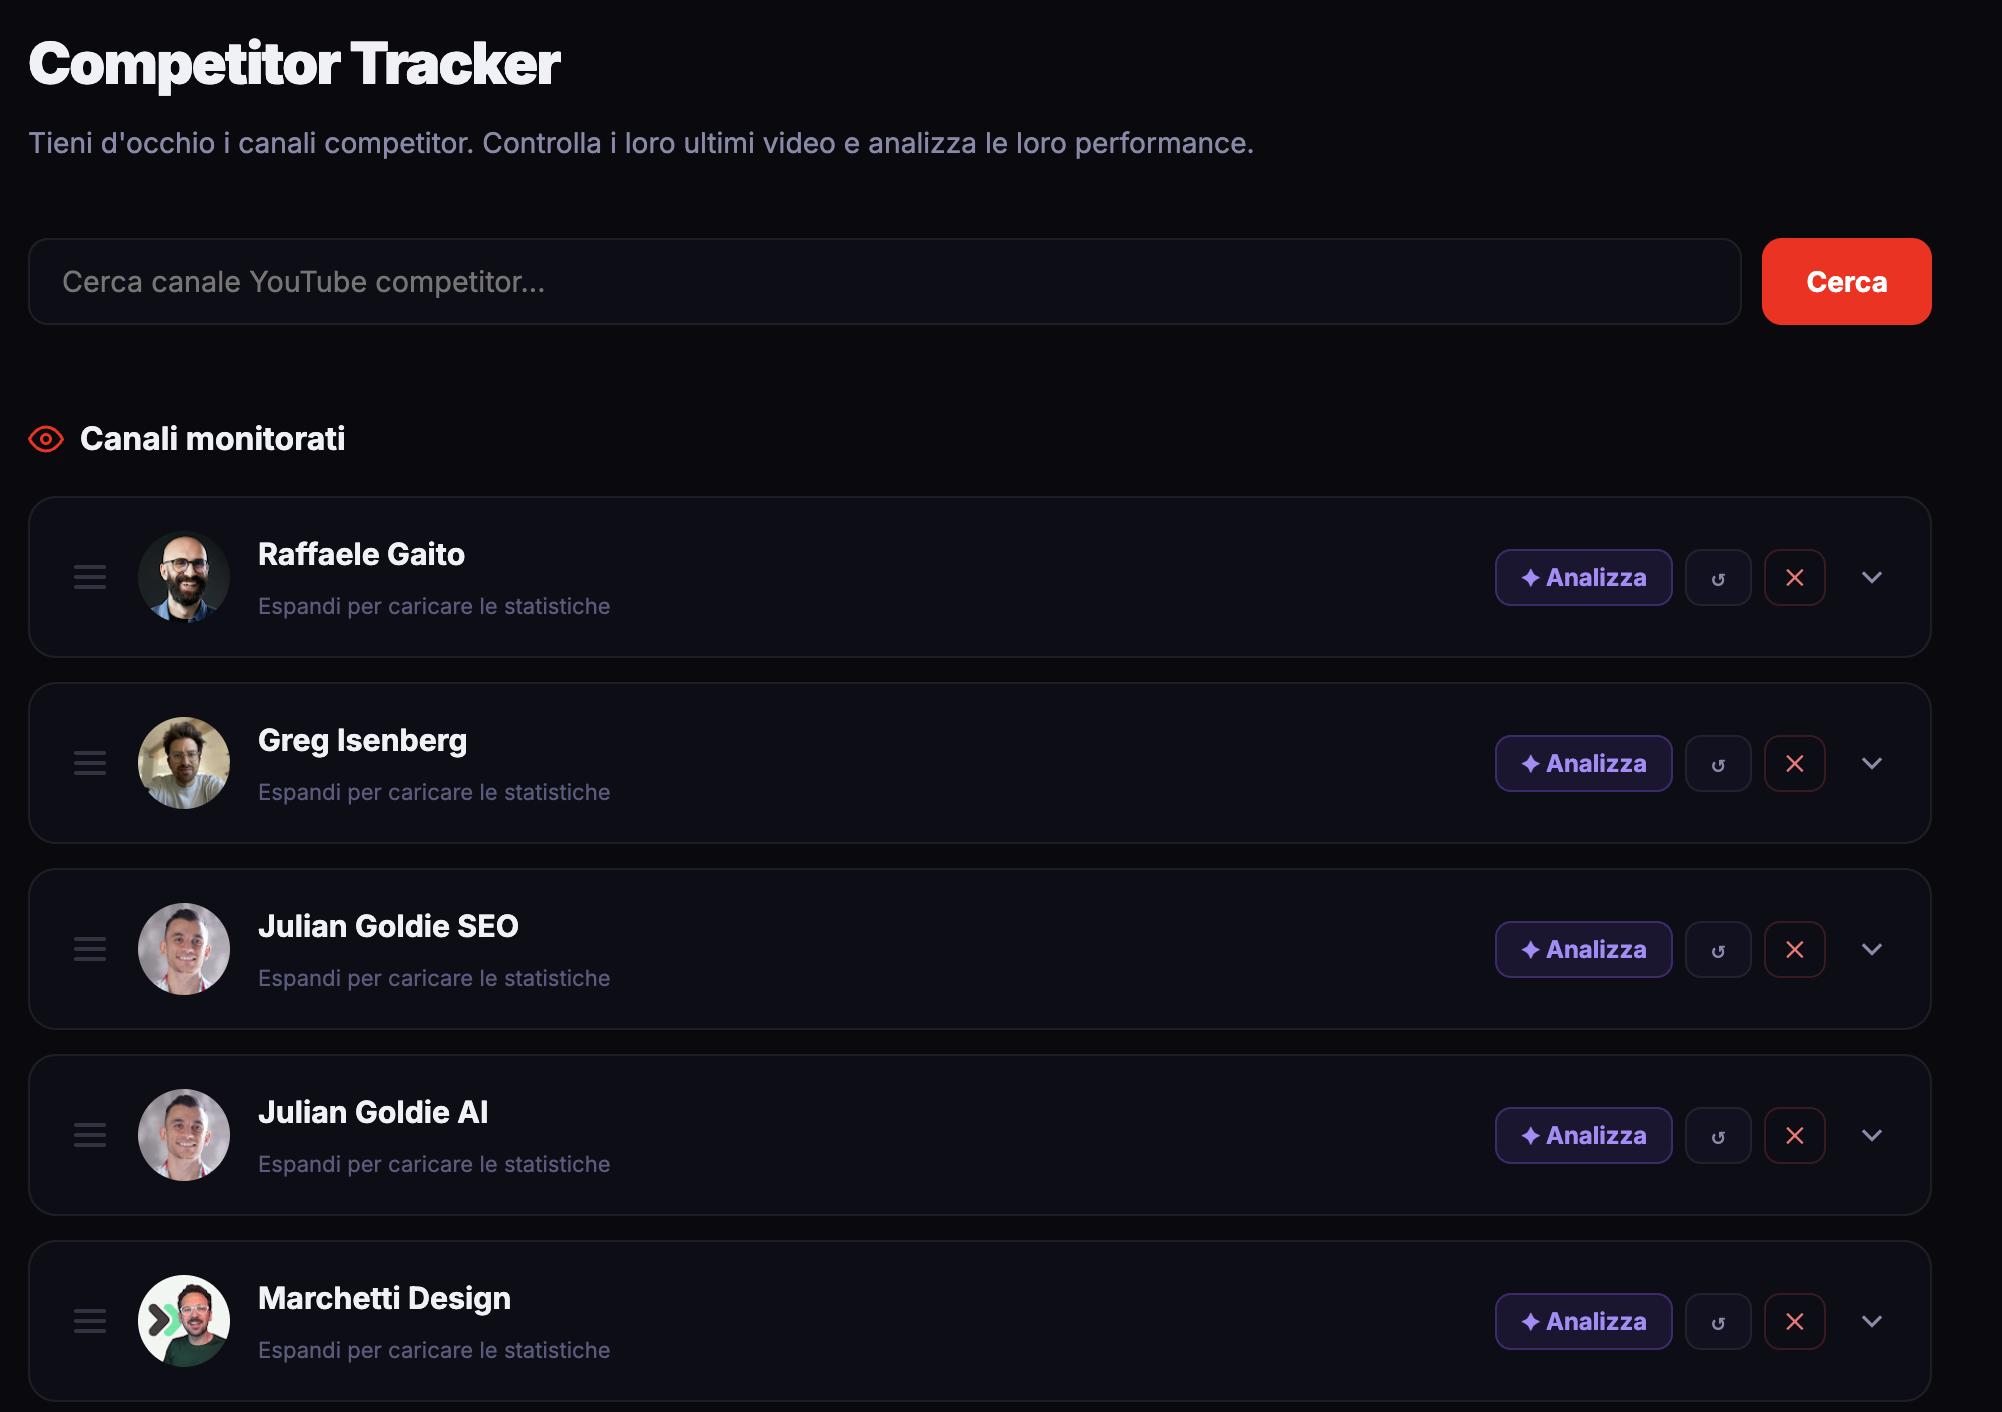Click the refresh icon for Marchetti Design
This screenshot has width=2002, height=1412.
1718,1321
